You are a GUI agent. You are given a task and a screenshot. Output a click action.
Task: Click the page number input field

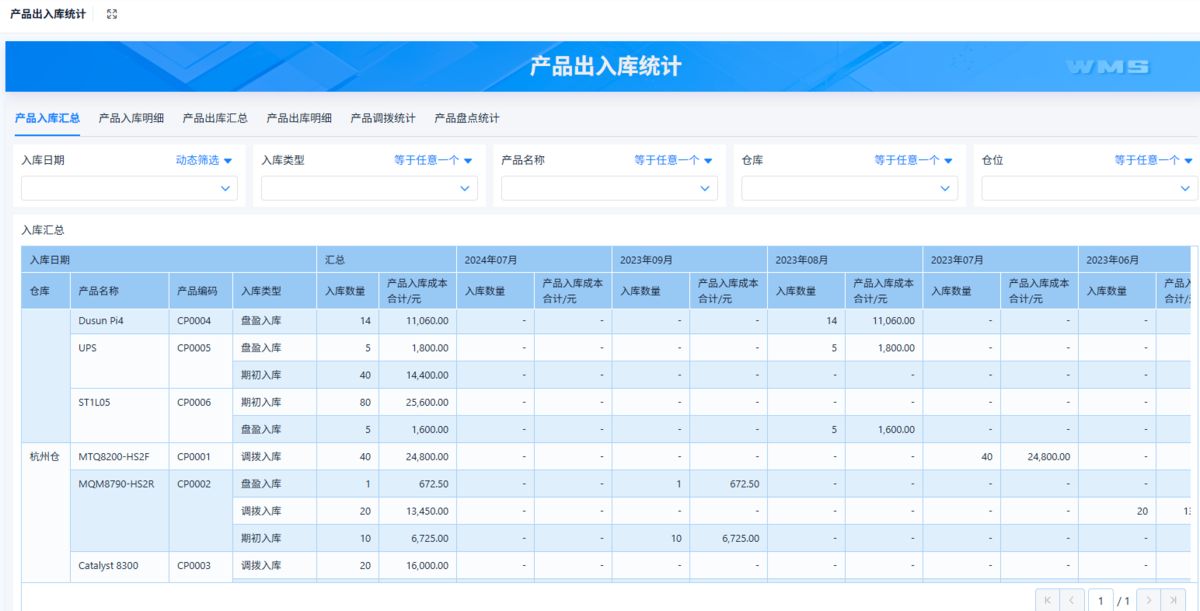point(1100,600)
